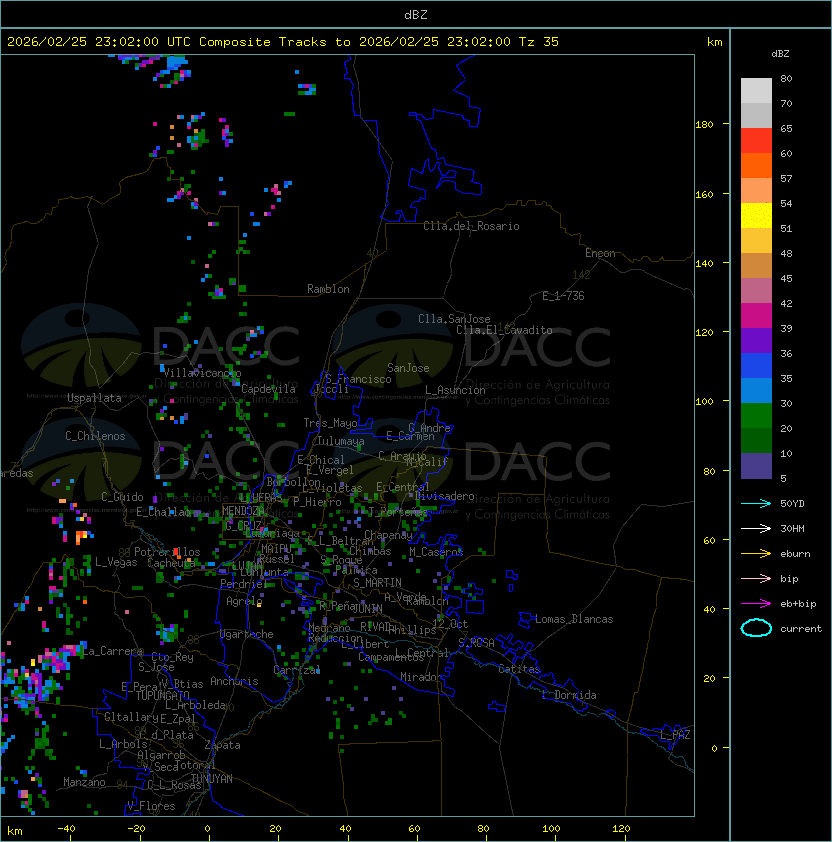Click the 'eburn' legend label
The width and height of the screenshot is (832, 842).
coord(795,554)
